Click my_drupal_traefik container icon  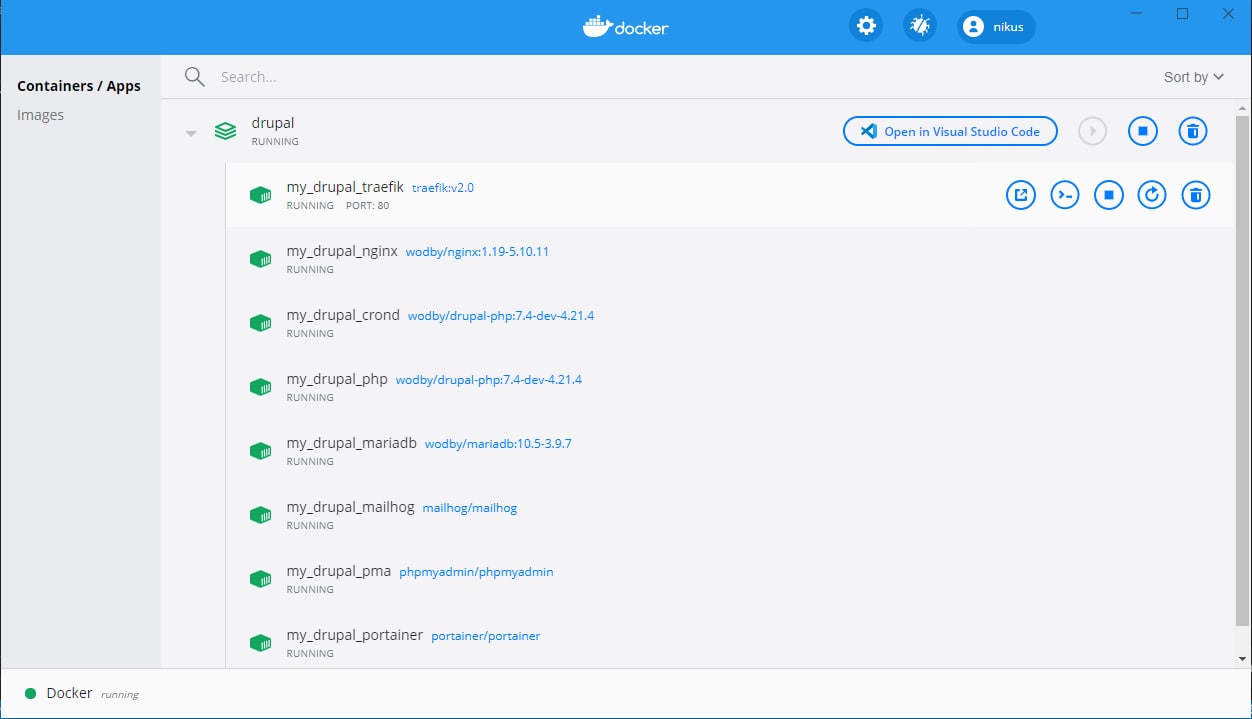(x=261, y=195)
